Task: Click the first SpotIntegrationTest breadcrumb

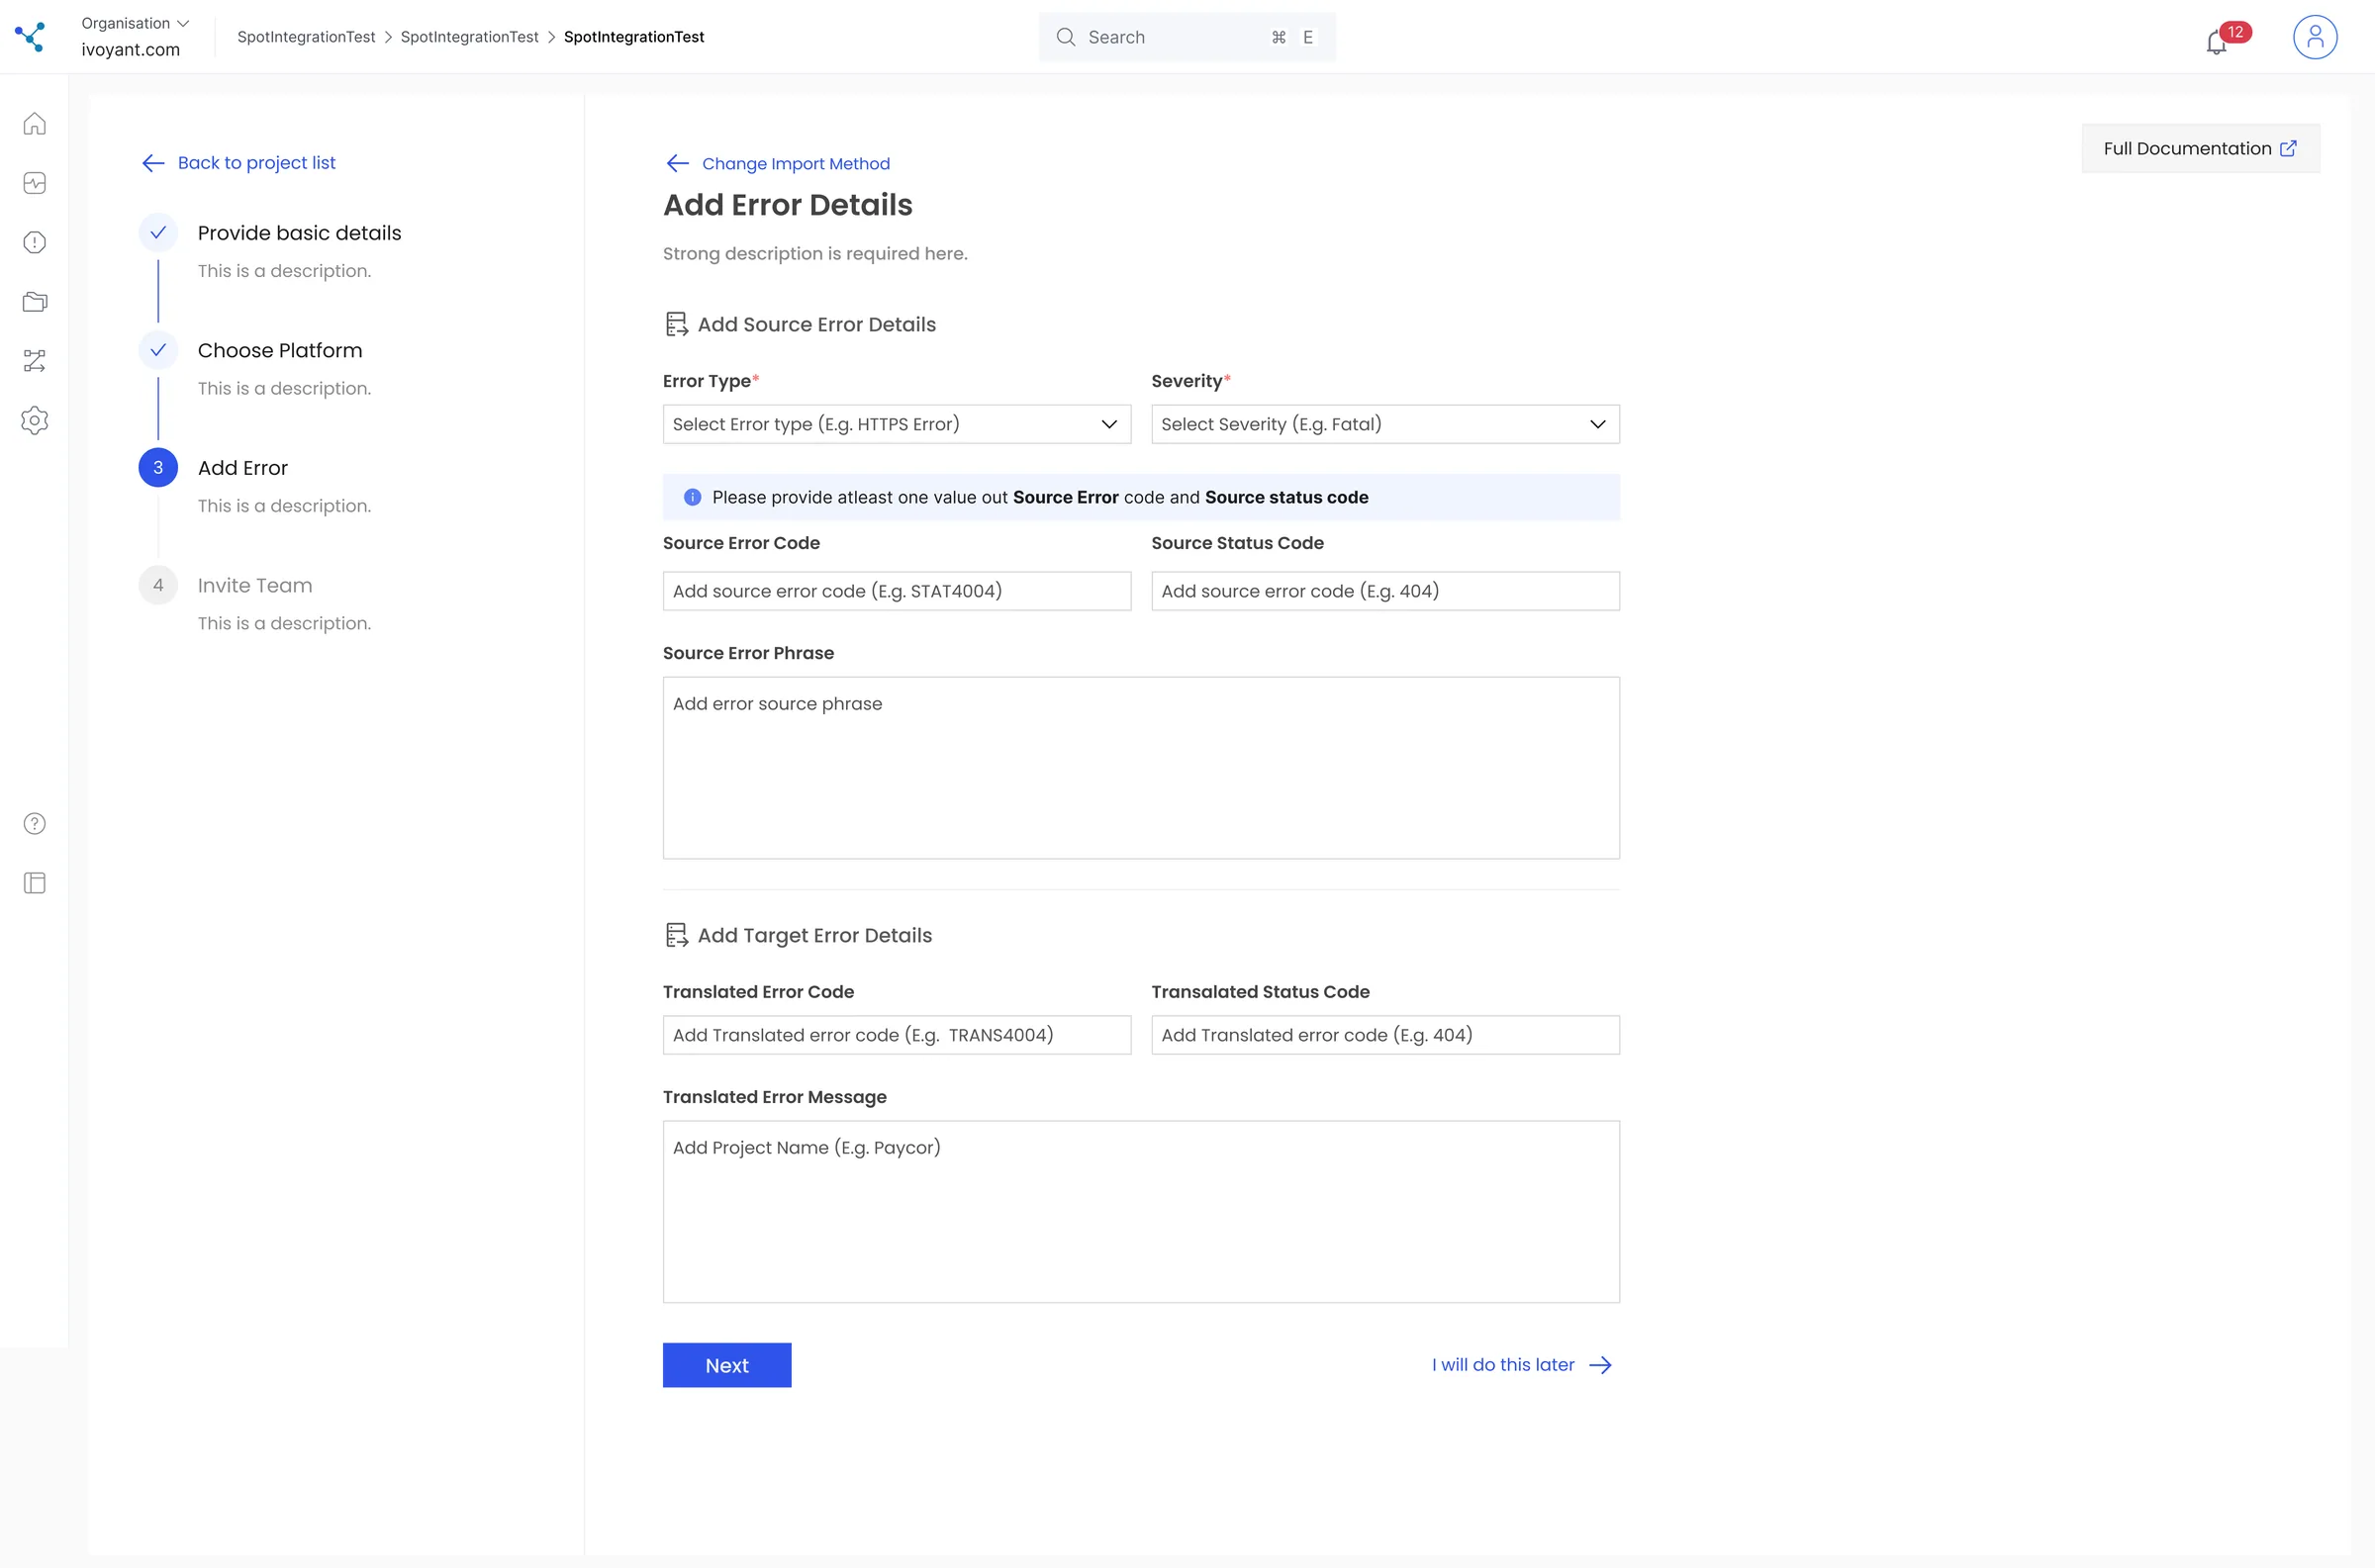Action: [306, 37]
